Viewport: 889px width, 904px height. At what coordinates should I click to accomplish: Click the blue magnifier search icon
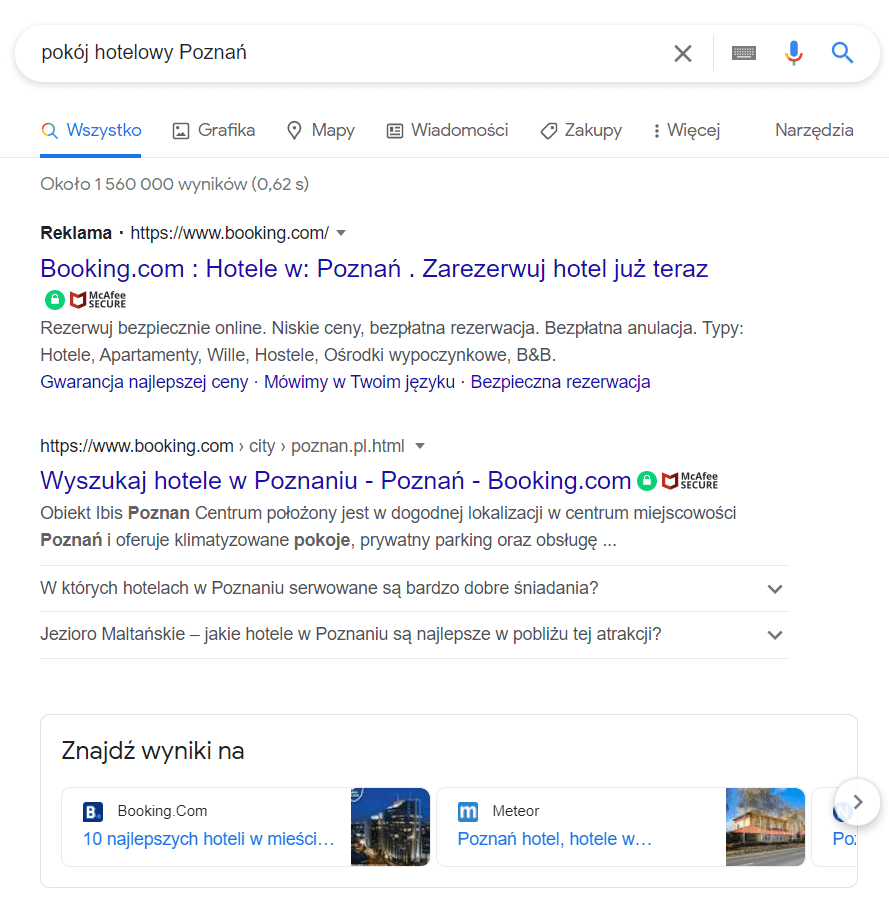click(842, 53)
